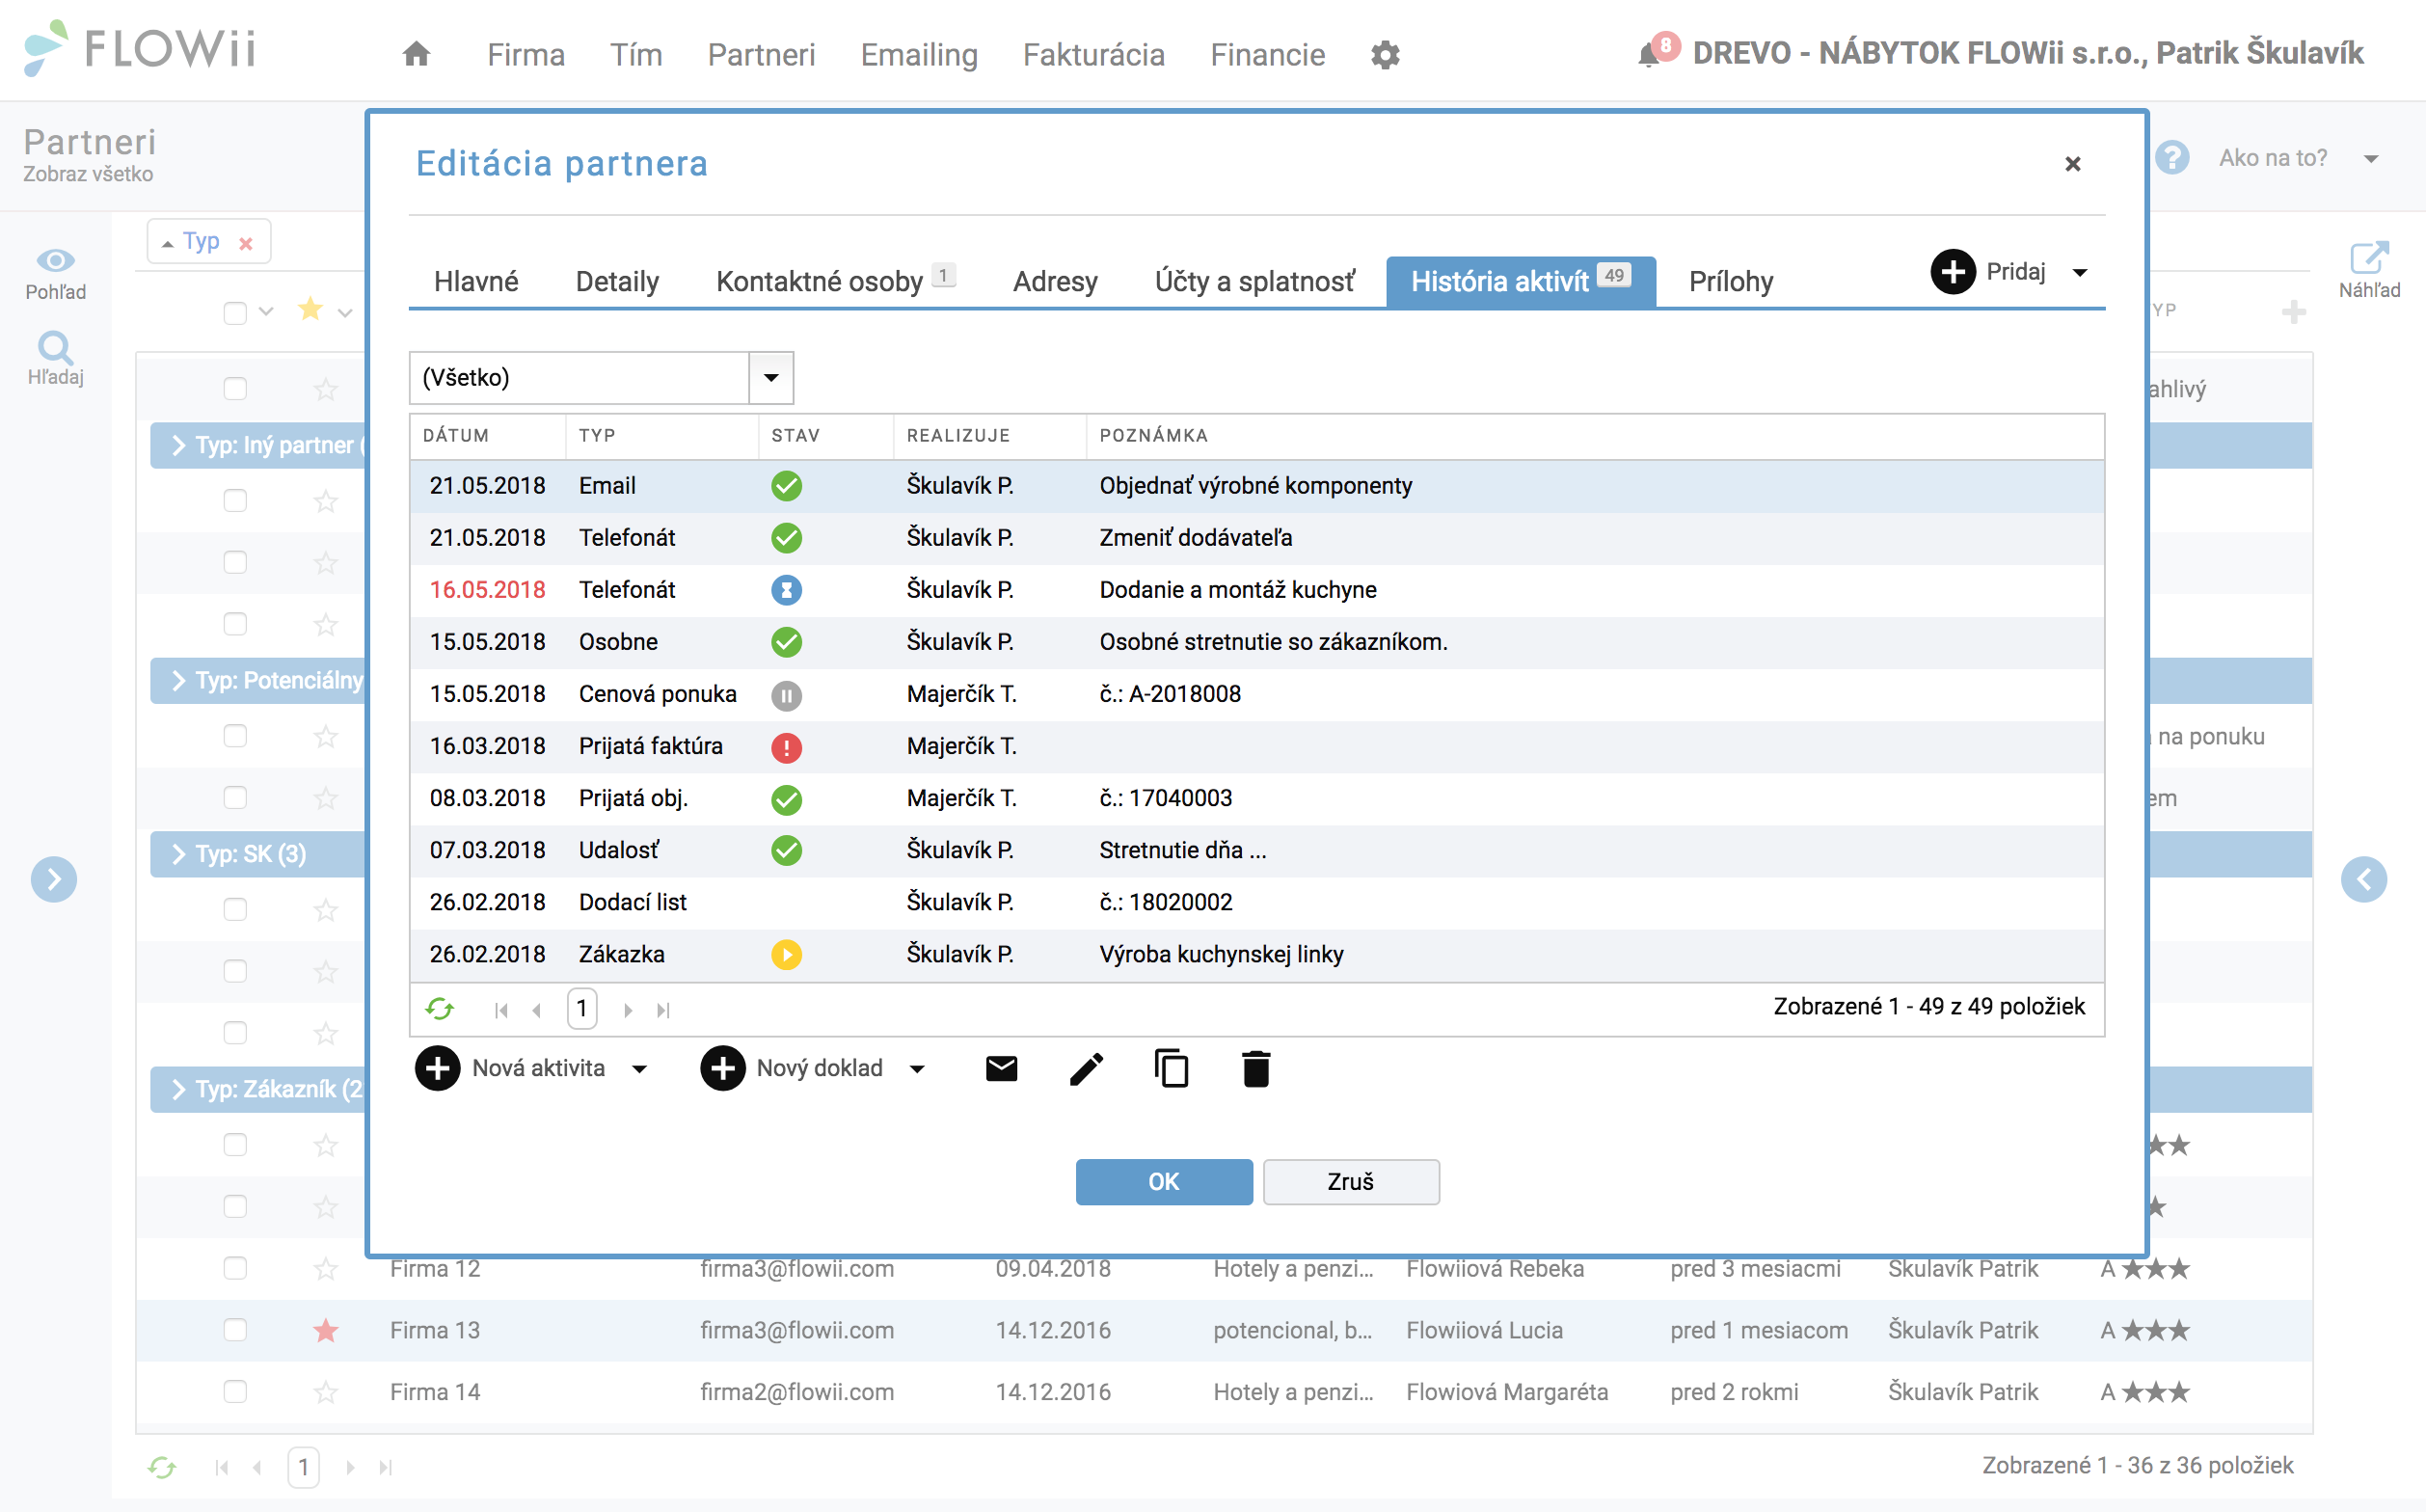Expand Typ: Potenciálny group
The image size is (2426, 1512).
click(x=179, y=680)
